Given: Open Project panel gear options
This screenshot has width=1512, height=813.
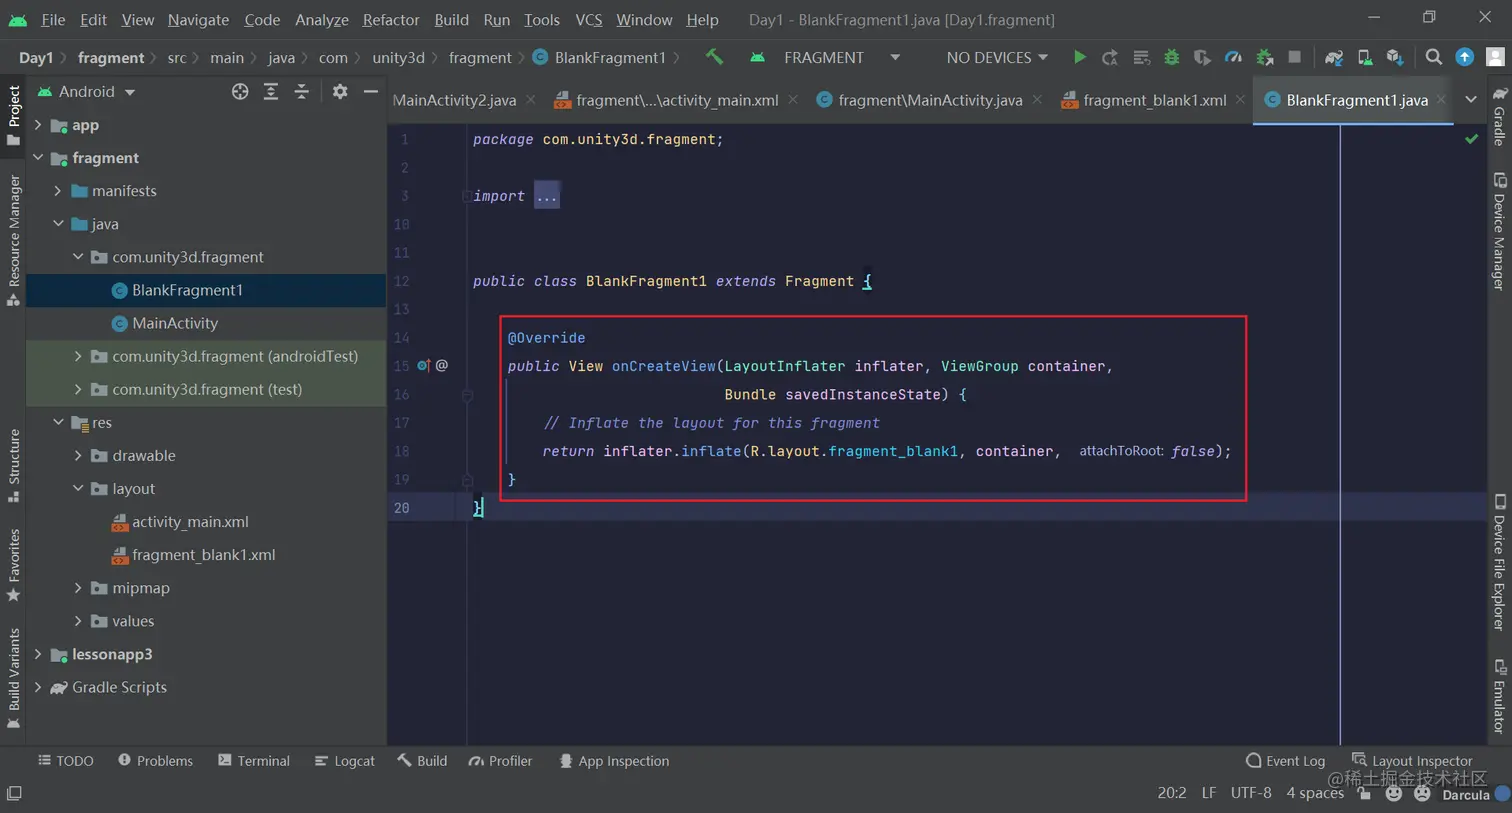Looking at the screenshot, I should coord(340,91).
